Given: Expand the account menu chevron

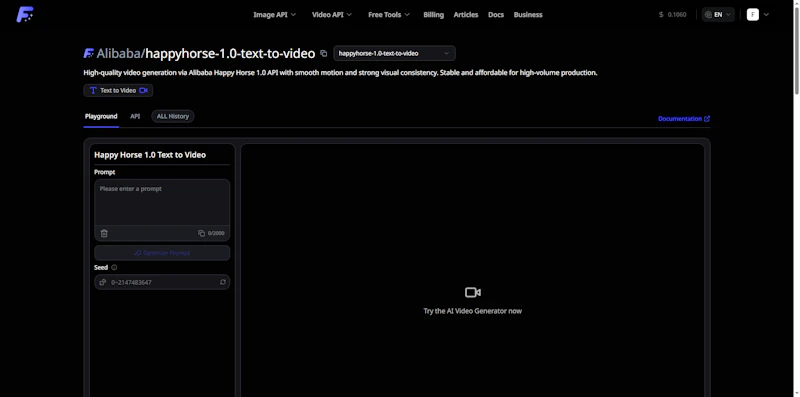Looking at the screenshot, I should (x=766, y=15).
